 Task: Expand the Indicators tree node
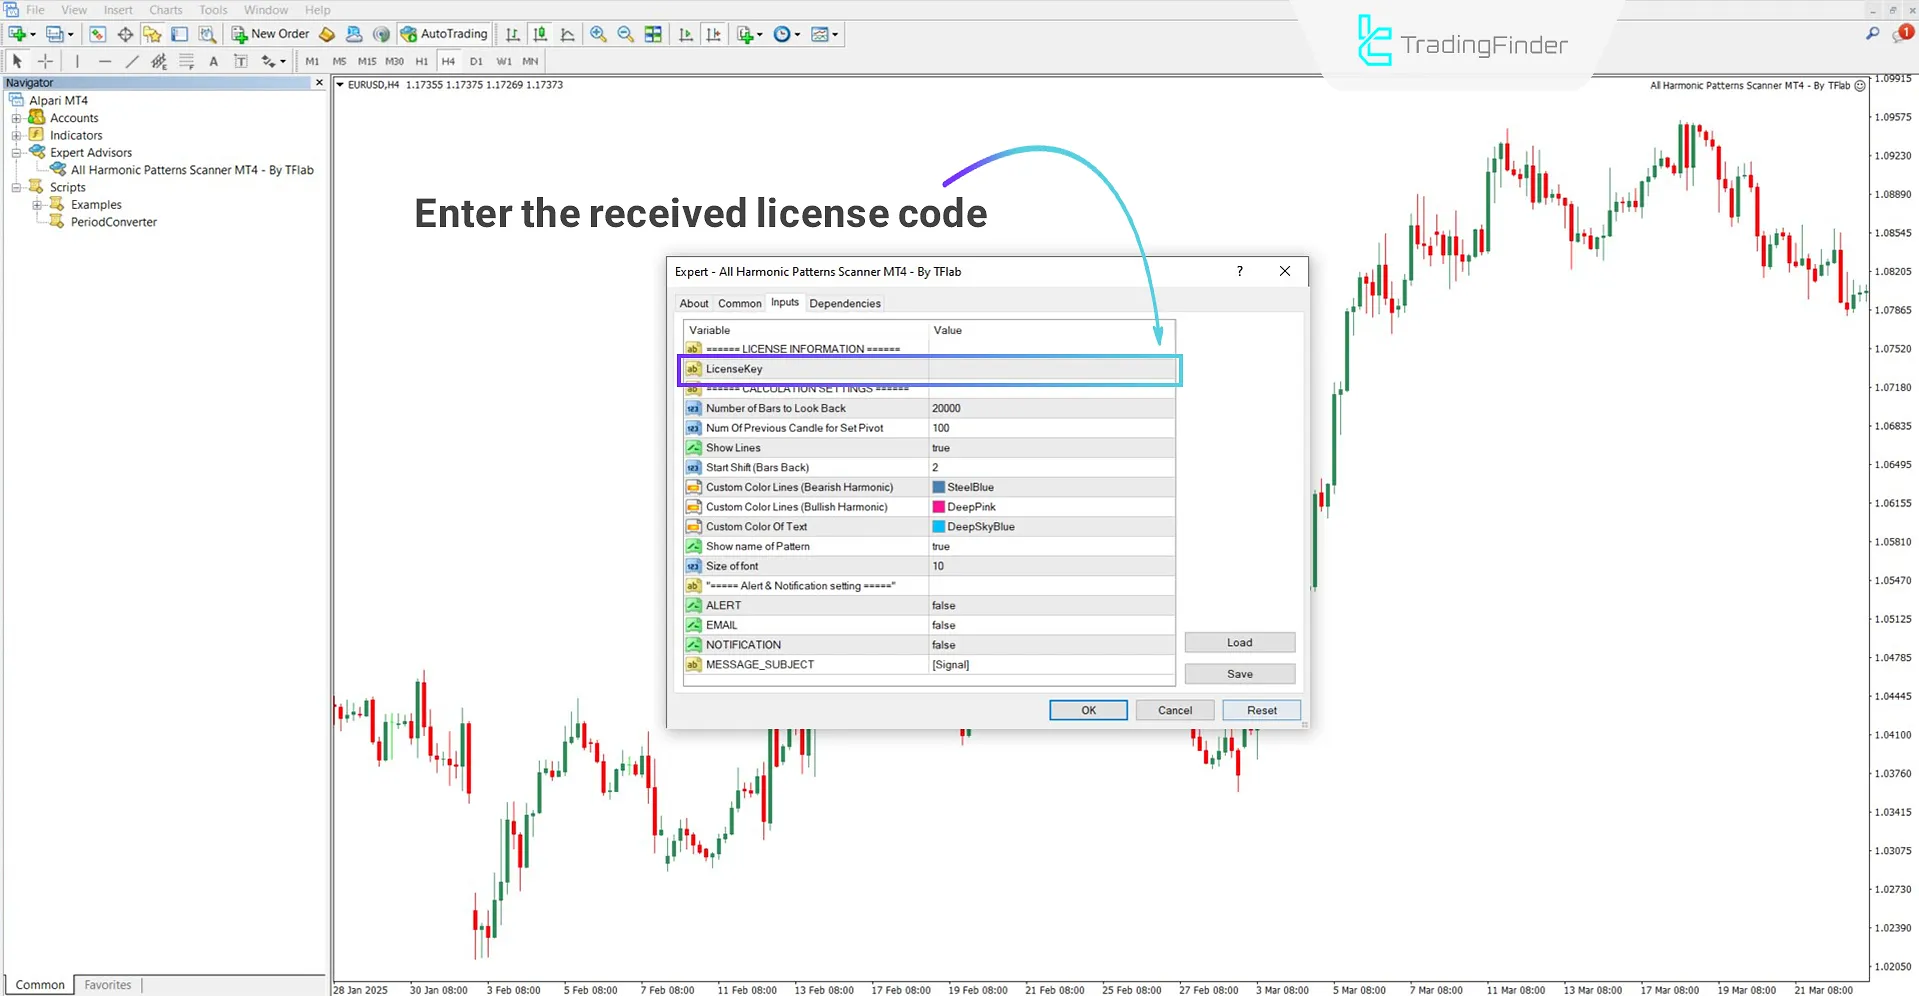click(16, 135)
